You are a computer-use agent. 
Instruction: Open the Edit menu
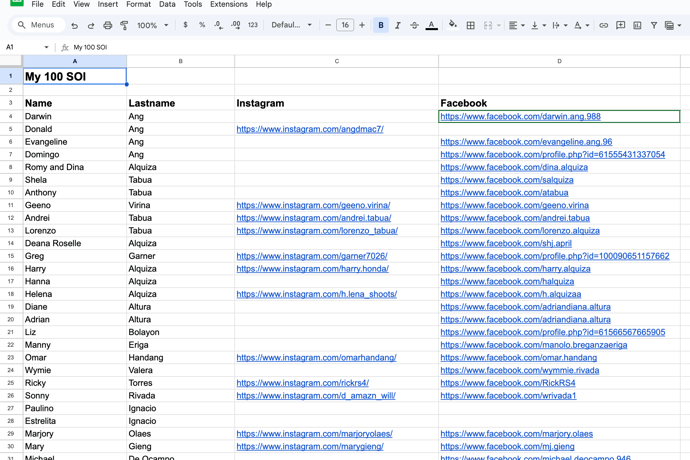tap(58, 4)
